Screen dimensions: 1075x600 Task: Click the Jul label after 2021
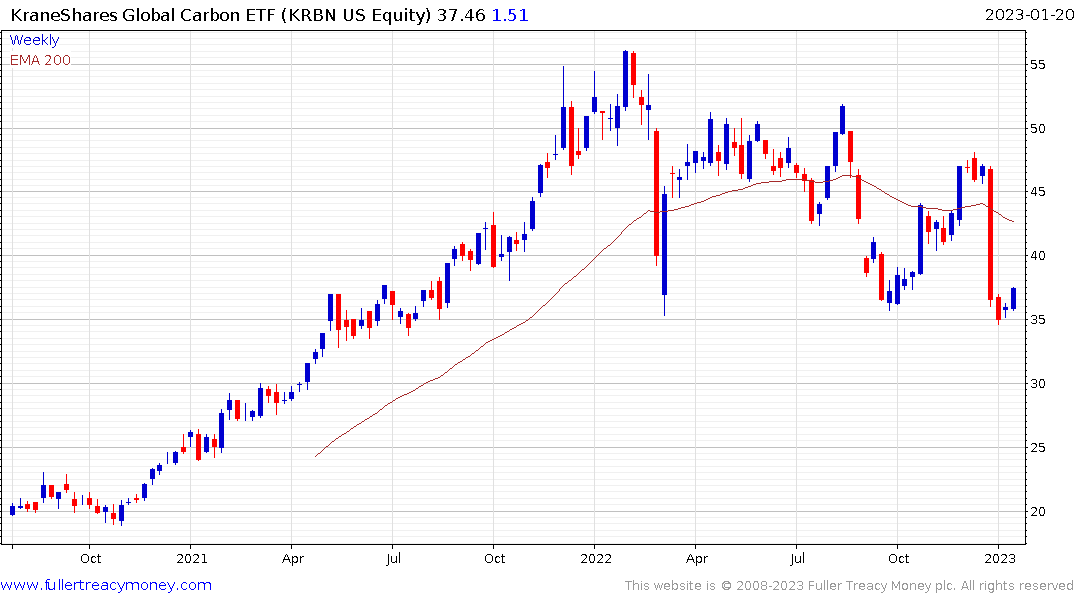pos(393,559)
